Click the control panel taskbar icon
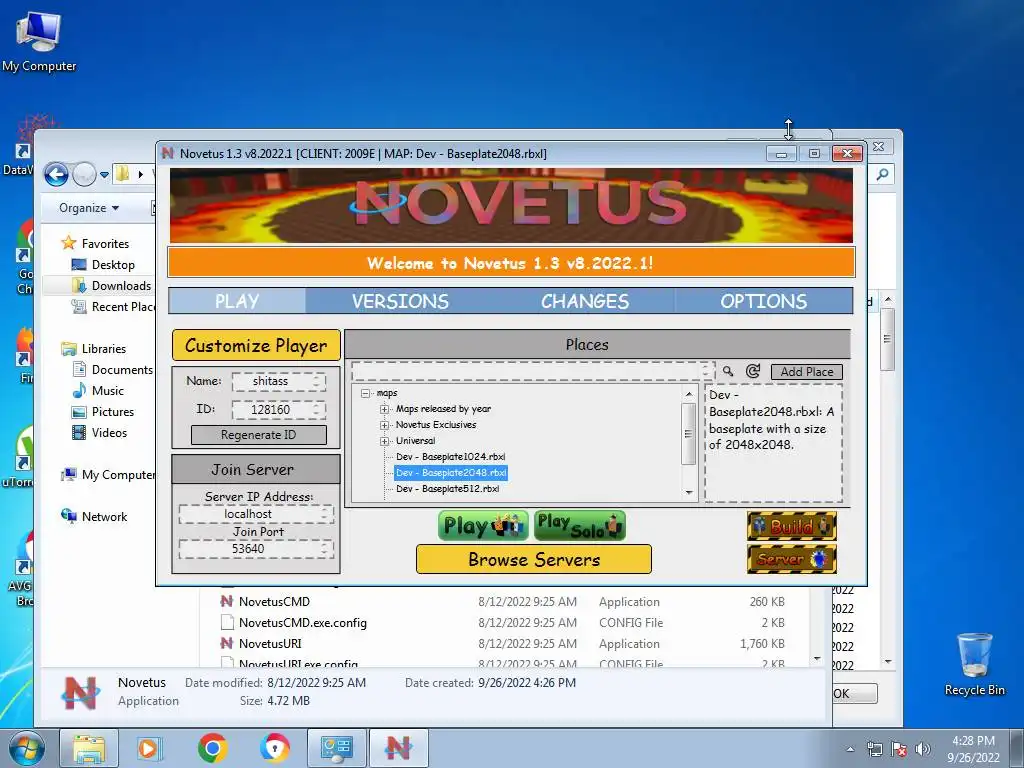The image size is (1024, 768). click(337, 748)
